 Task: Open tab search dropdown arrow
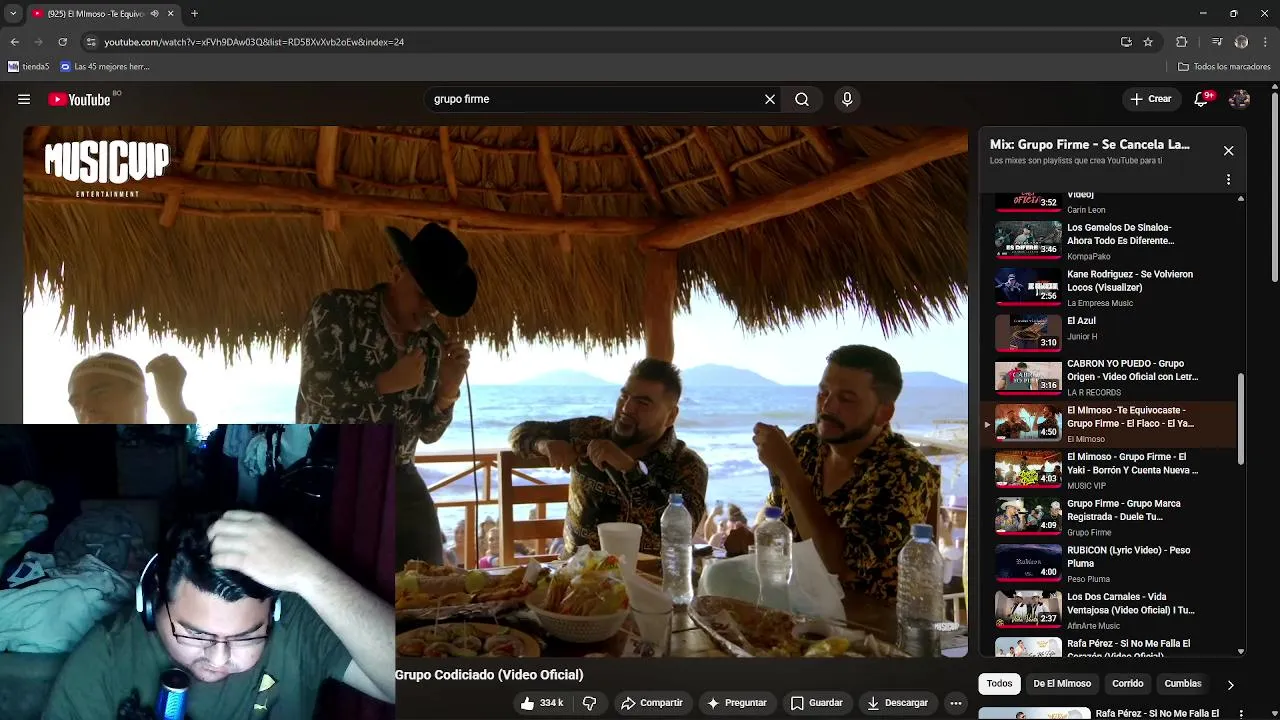(13, 14)
